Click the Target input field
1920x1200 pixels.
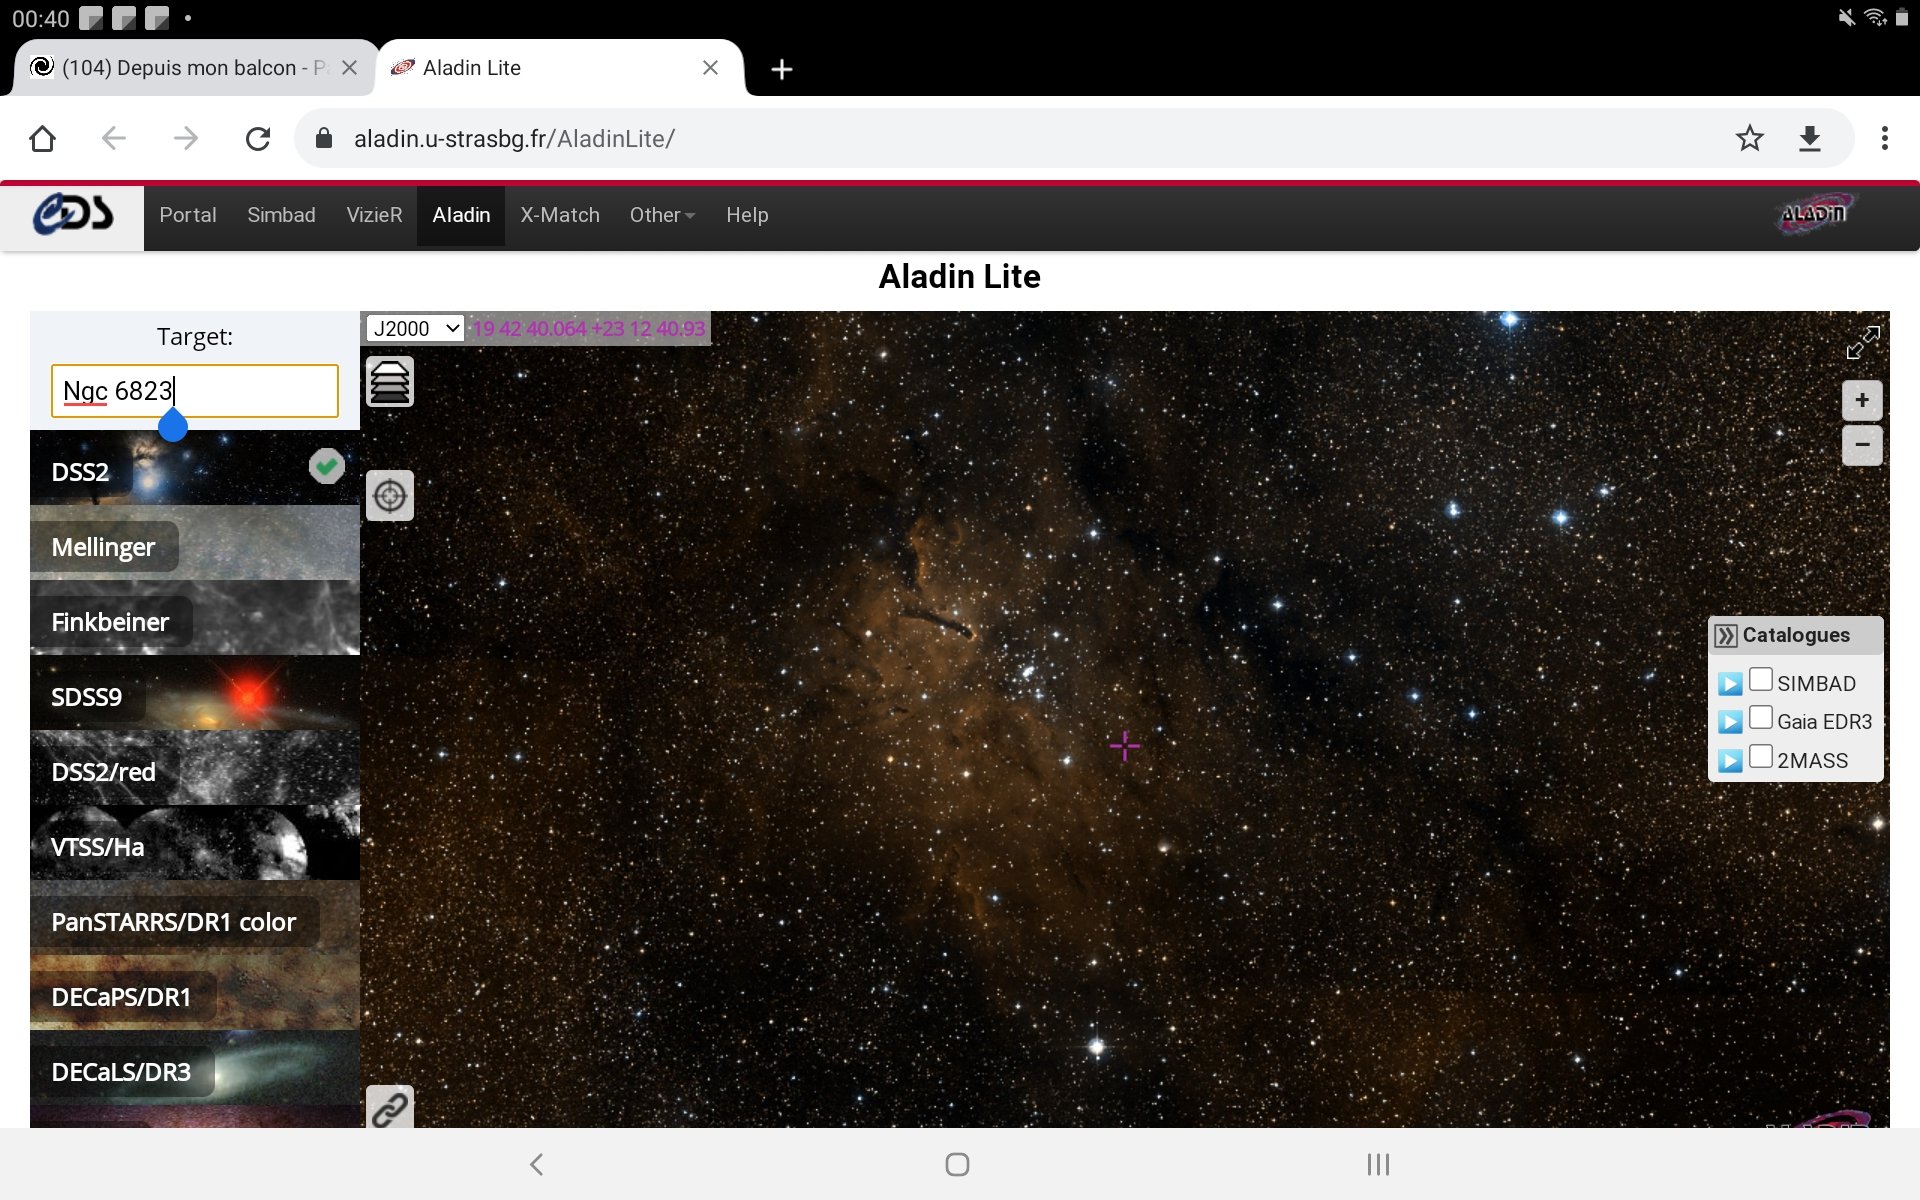click(x=195, y=391)
